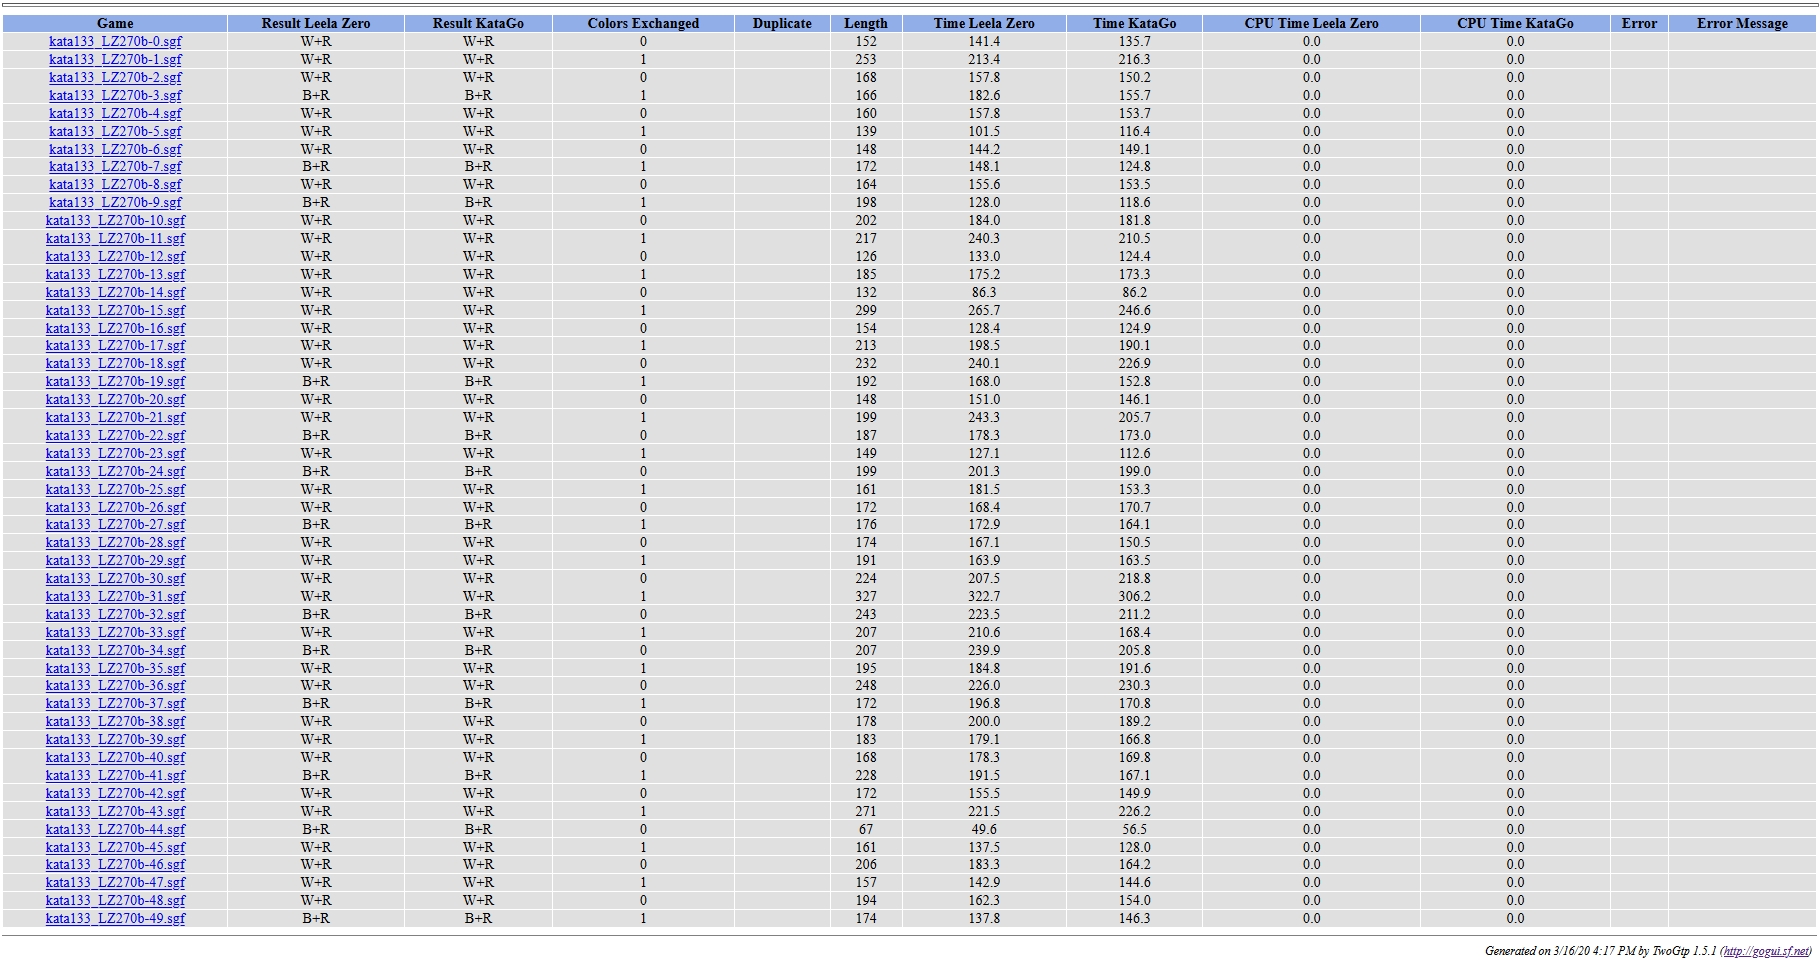
Task: Open game file kata133_LZ270b-22.sgf
Action: coord(115,436)
